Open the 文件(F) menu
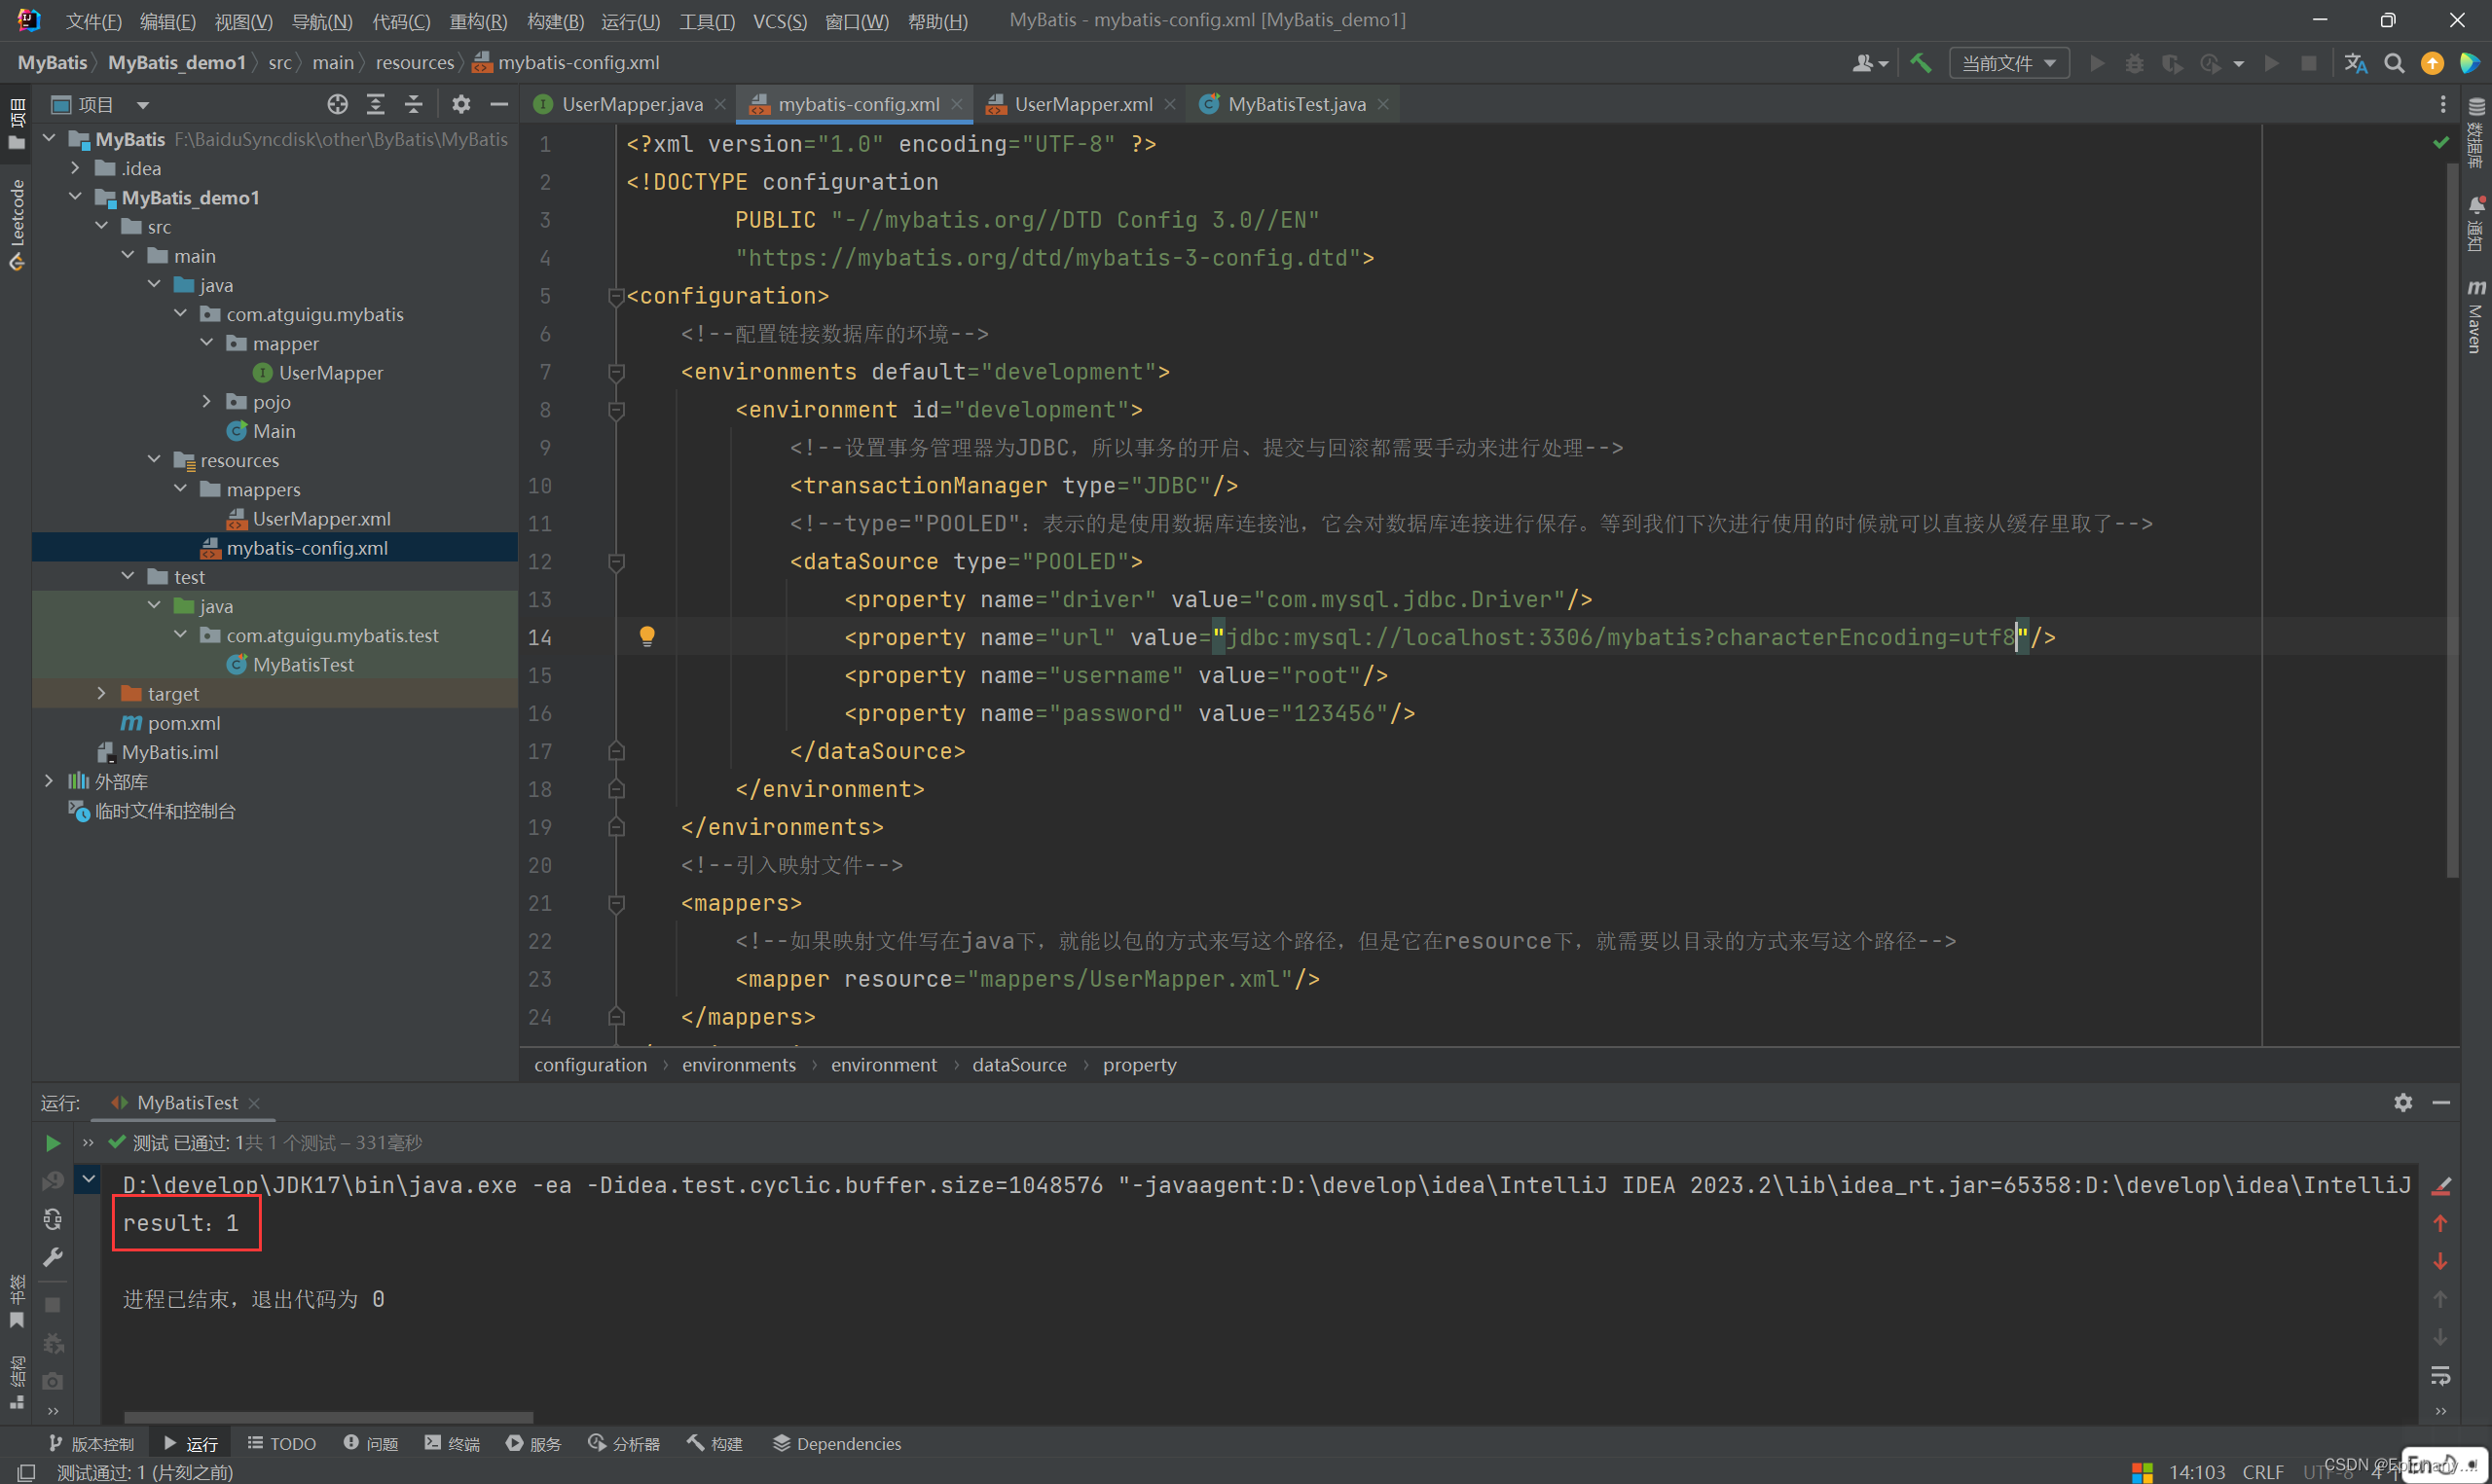The width and height of the screenshot is (2492, 1484). [92, 20]
